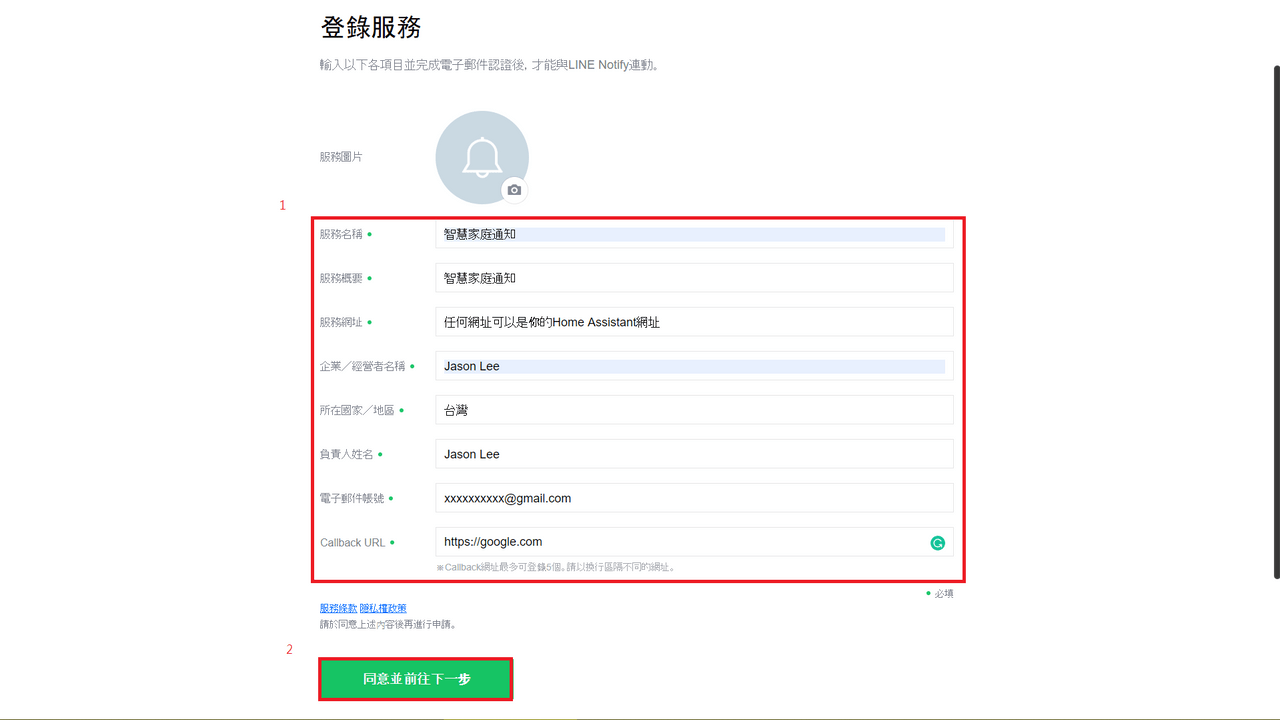Viewport: 1280px width, 720px height.
Task: Click the Grammarly icon in Callback URL field
Action: [x=938, y=543]
